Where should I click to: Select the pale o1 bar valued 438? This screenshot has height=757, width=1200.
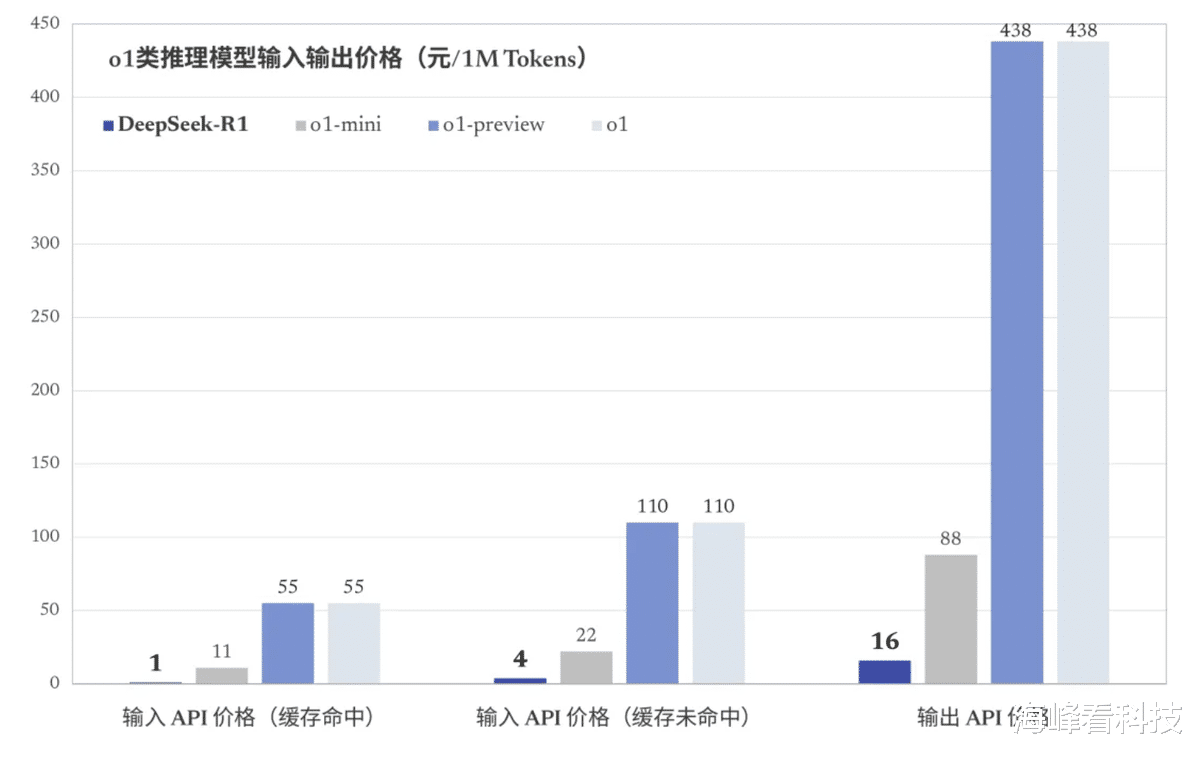point(1083,363)
